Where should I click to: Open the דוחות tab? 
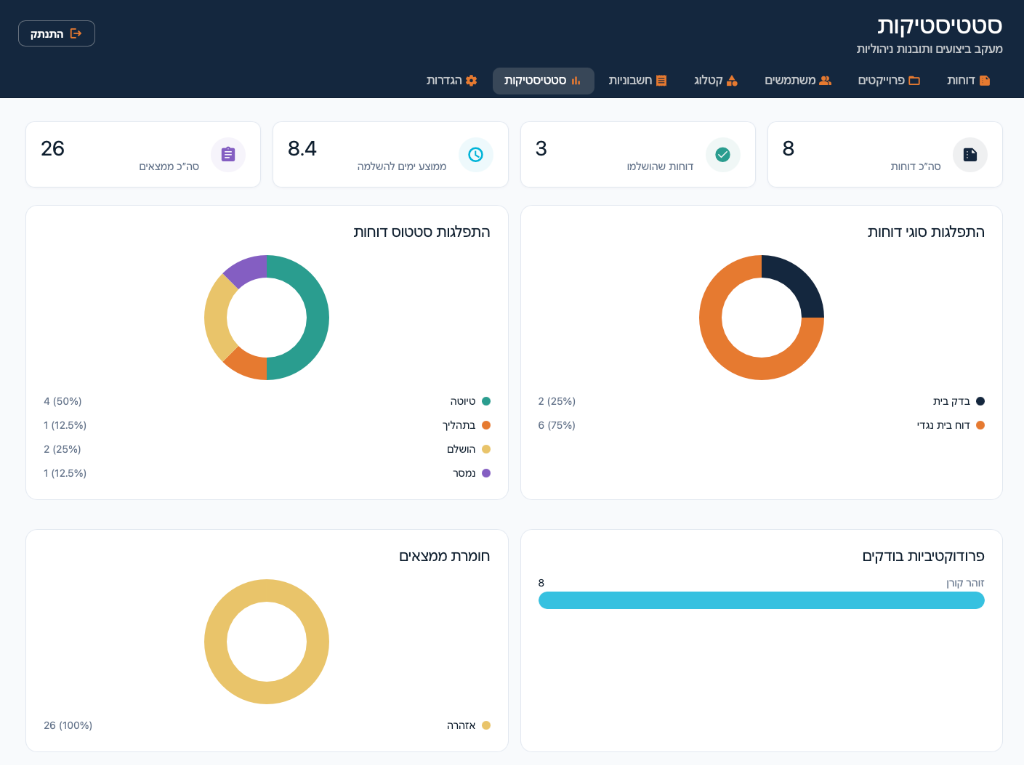(x=968, y=80)
